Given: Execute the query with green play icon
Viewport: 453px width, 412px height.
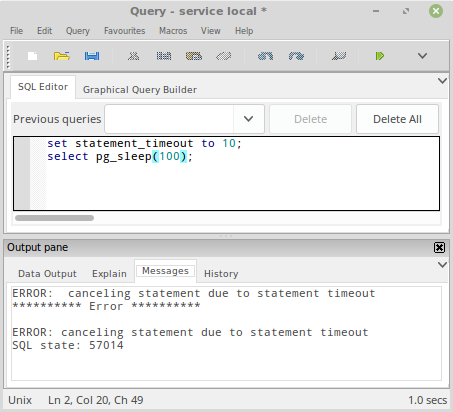Looking at the screenshot, I should 380,56.
